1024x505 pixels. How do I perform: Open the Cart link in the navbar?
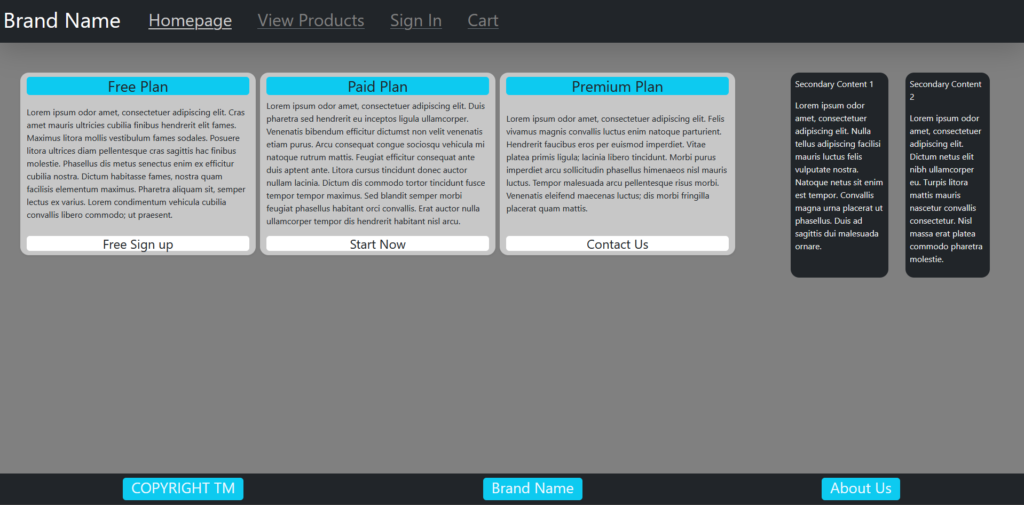(483, 21)
